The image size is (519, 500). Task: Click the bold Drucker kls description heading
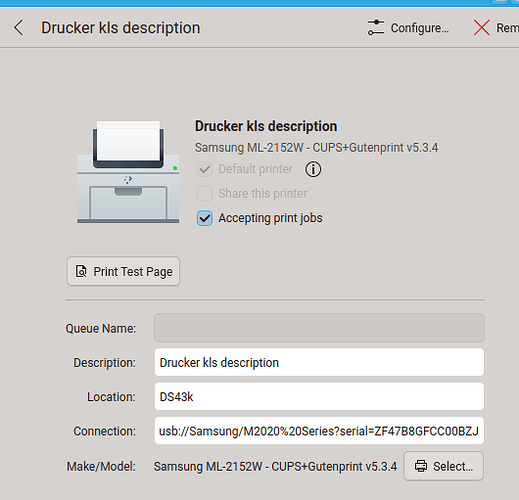[x=266, y=126]
